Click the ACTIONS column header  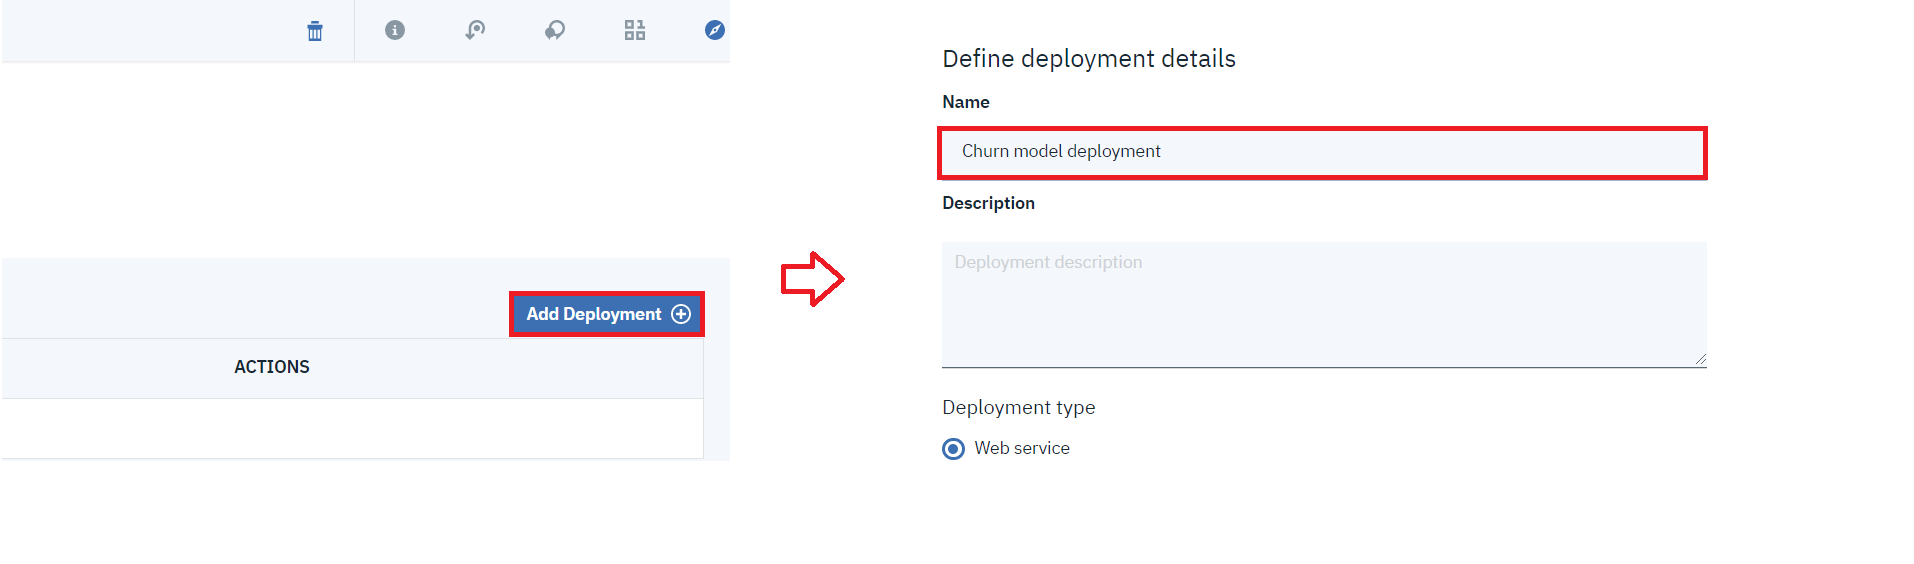click(272, 367)
